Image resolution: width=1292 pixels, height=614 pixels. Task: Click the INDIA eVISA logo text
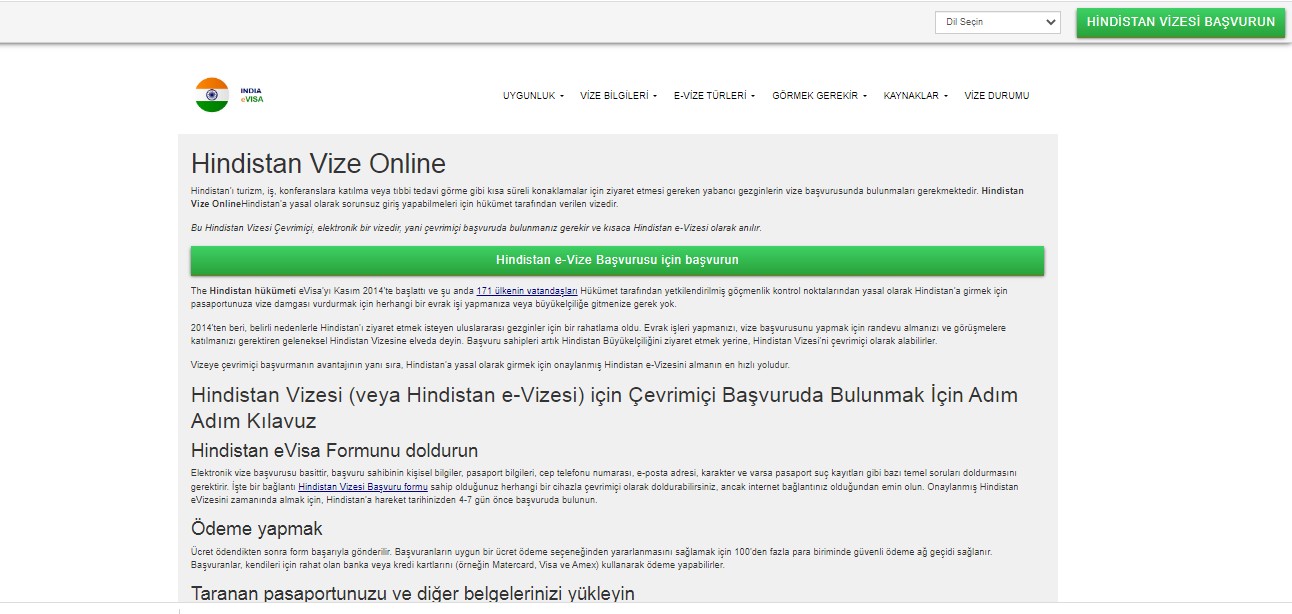251,96
